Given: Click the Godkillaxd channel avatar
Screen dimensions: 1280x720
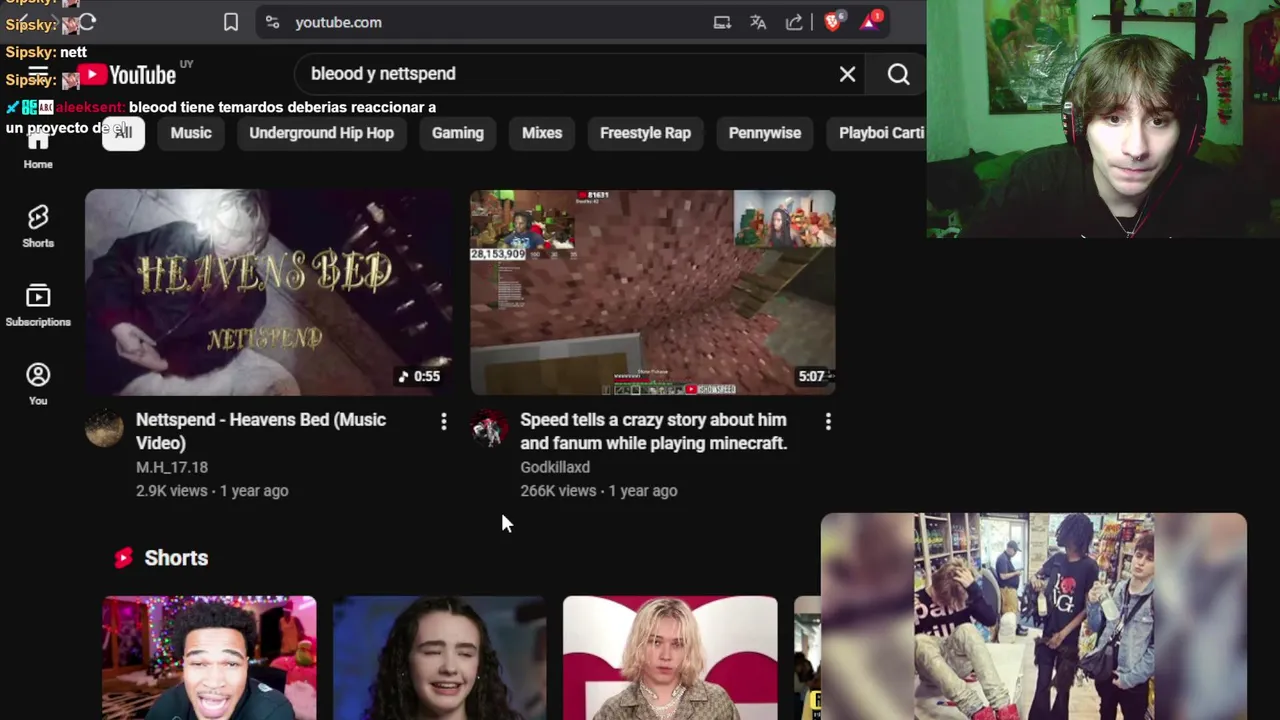Looking at the screenshot, I should 488,429.
